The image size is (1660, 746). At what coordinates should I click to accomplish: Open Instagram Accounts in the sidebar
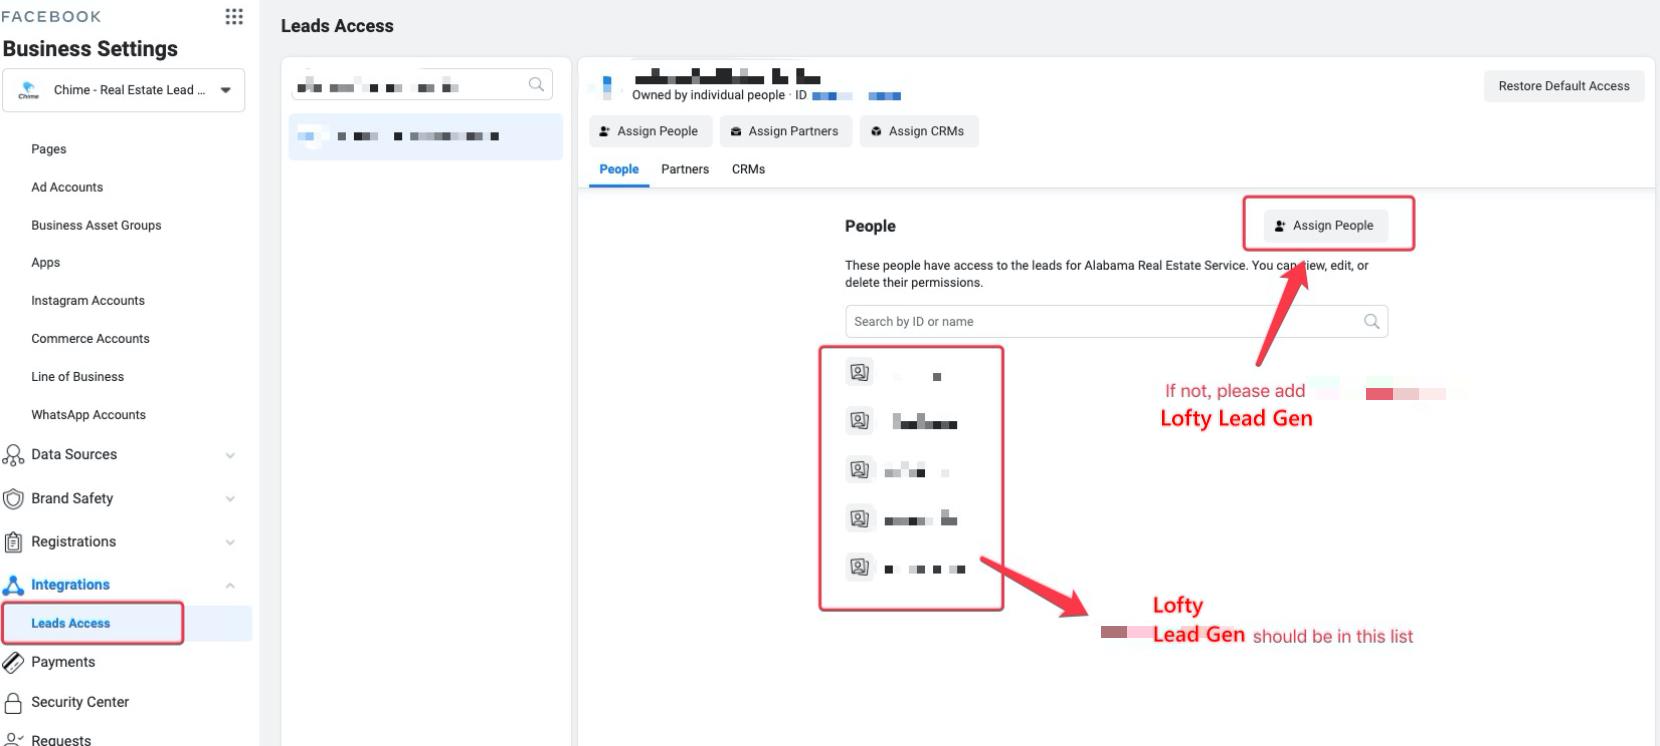(x=88, y=300)
